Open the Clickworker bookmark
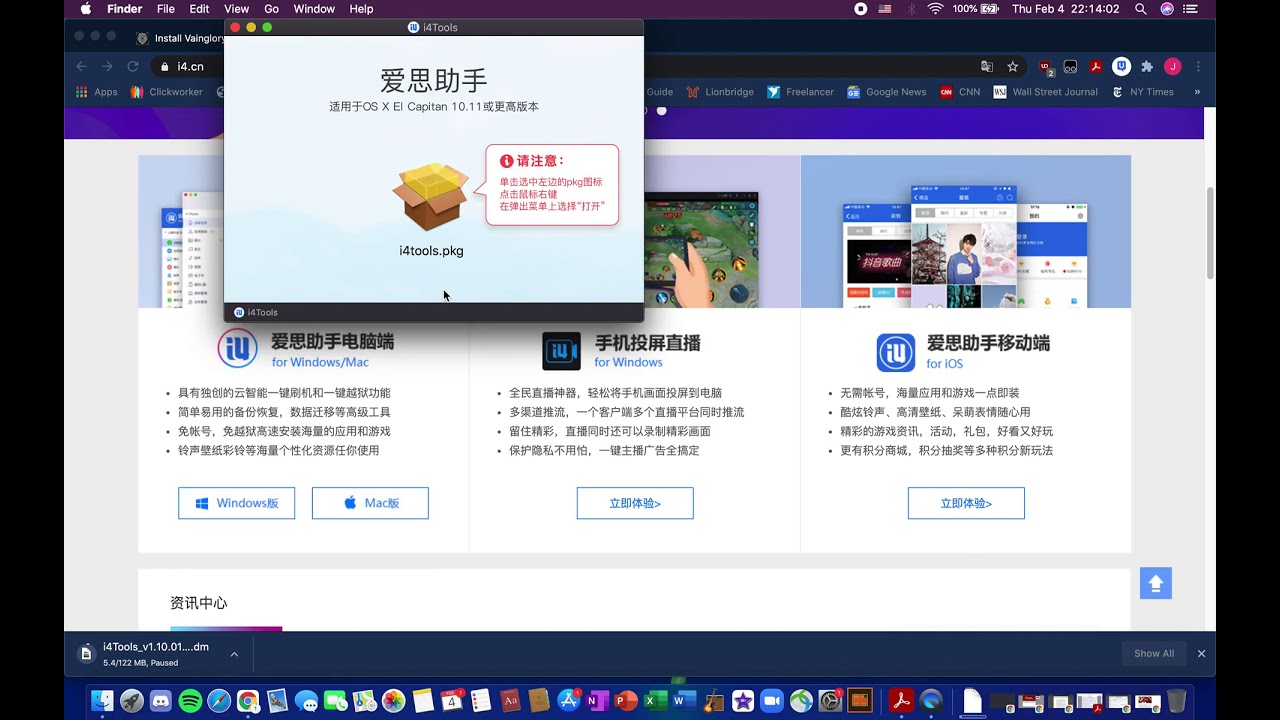1280x720 pixels. (x=166, y=92)
